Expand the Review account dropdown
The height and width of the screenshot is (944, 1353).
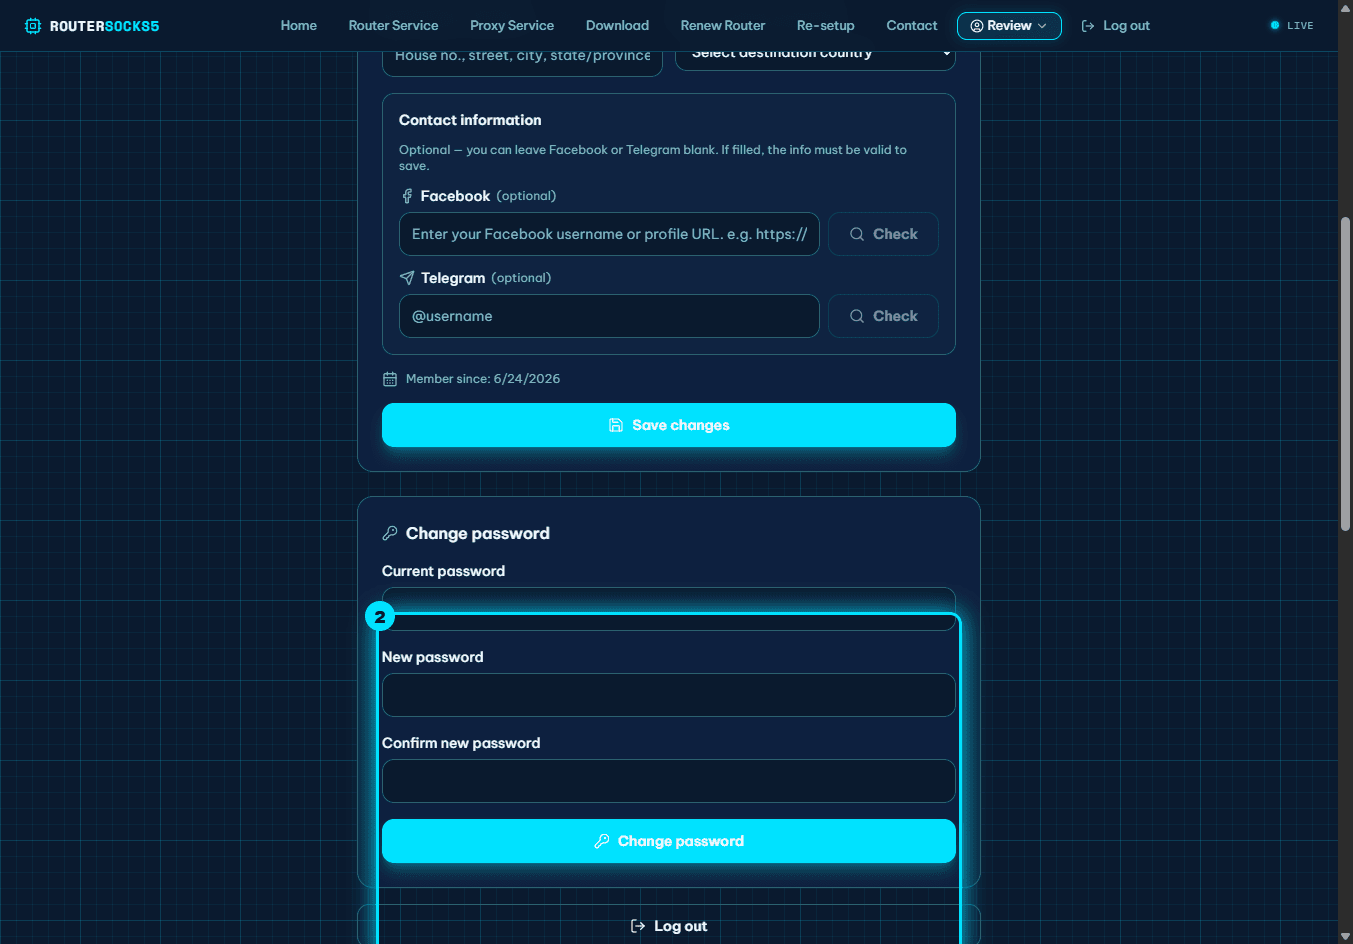click(x=1009, y=26)
